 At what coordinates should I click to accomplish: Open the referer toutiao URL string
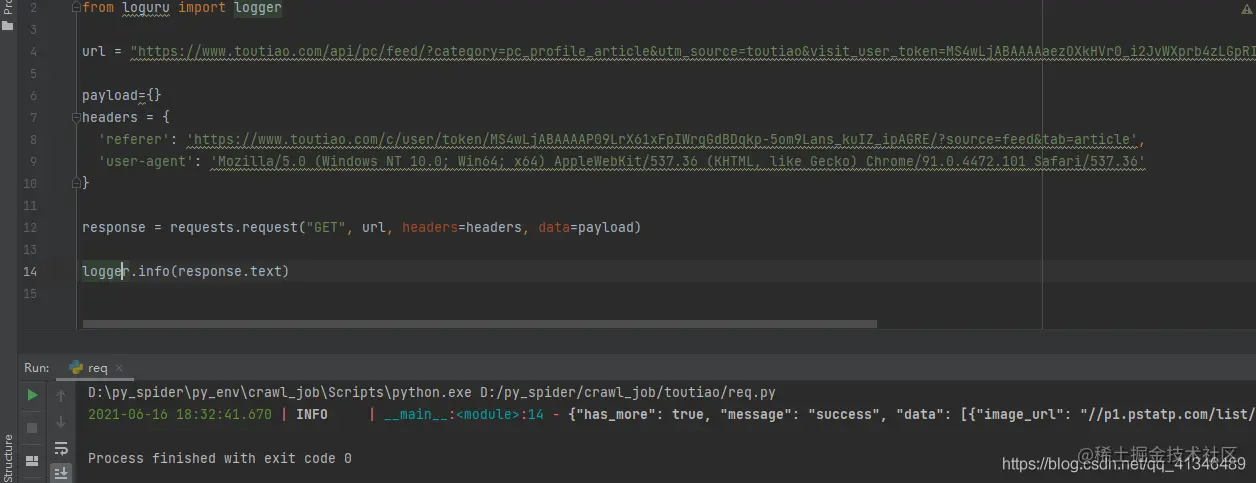[661, 140]
